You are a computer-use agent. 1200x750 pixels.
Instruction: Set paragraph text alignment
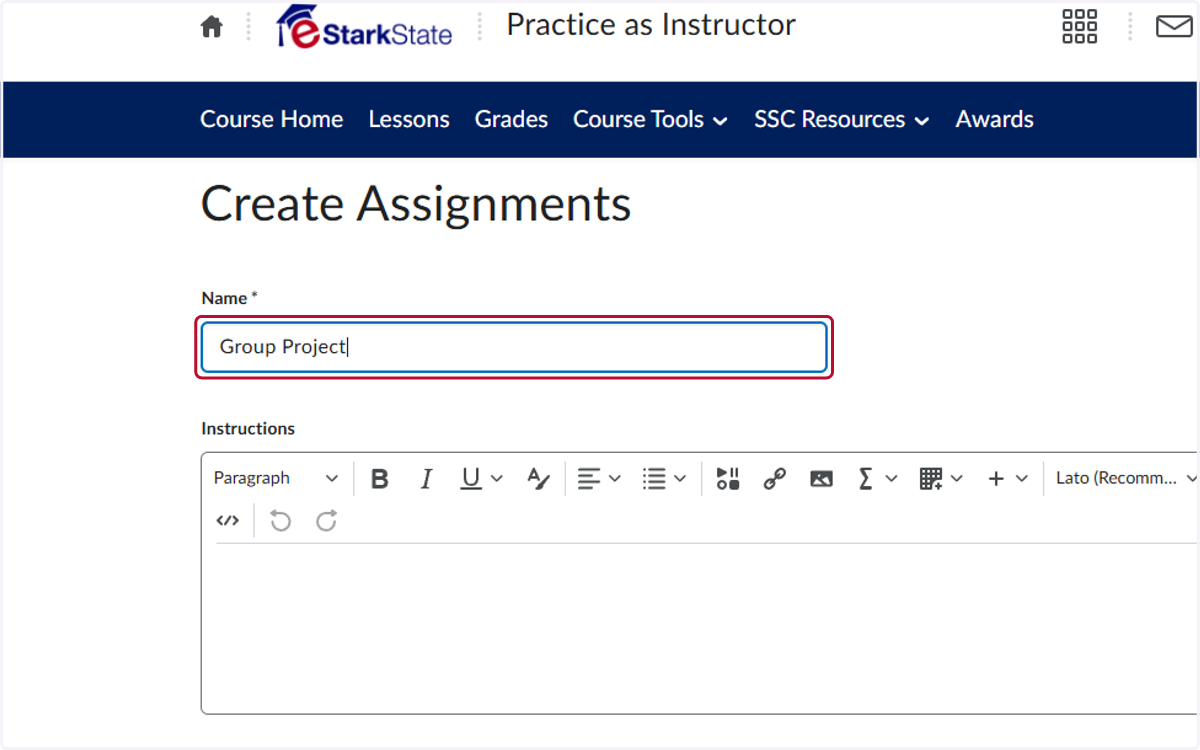(589, 479)
